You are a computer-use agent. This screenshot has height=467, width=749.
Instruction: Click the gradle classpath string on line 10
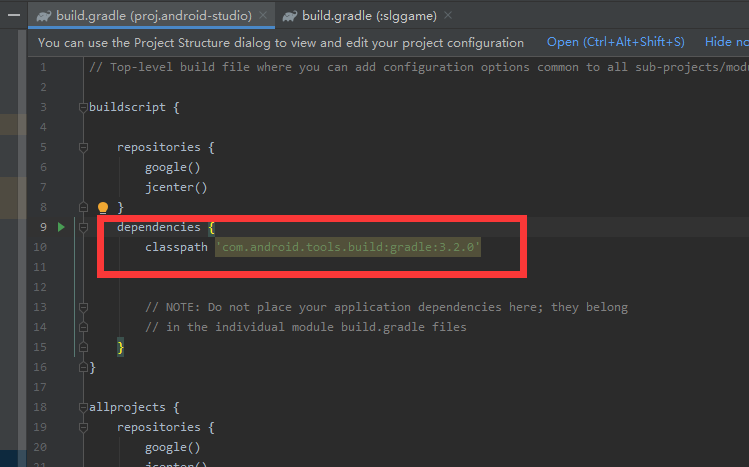(348, 247)
